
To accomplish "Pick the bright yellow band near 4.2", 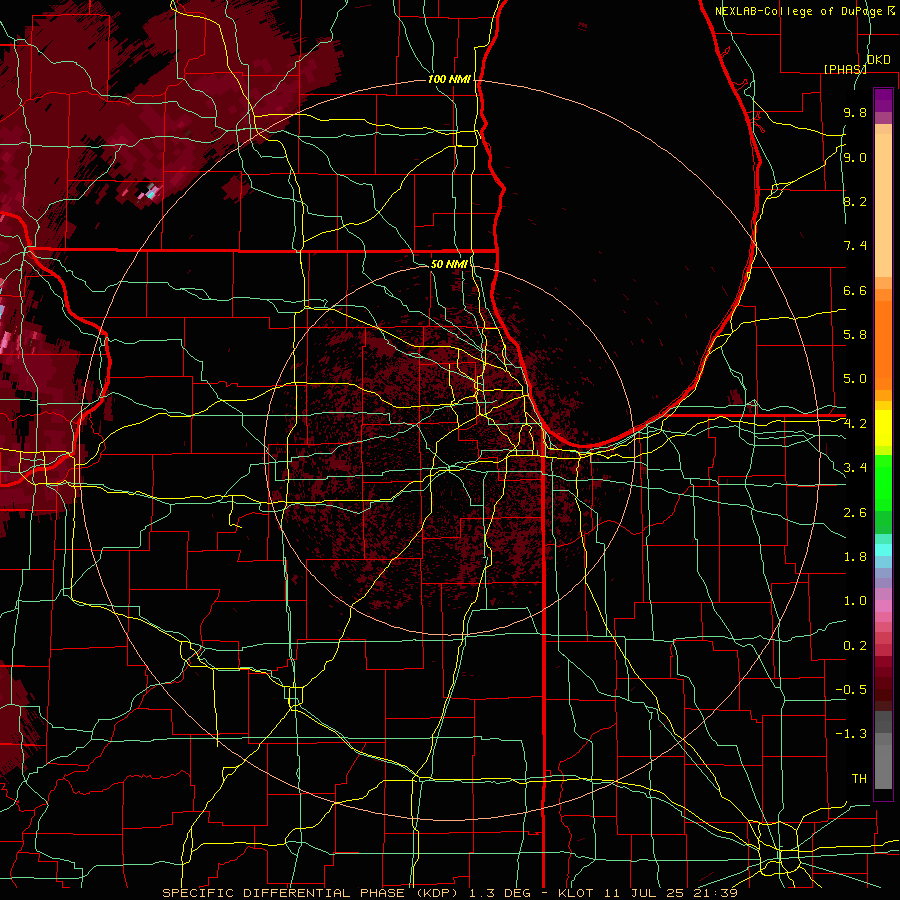I will pyautogui.click(x=883, y=428).
